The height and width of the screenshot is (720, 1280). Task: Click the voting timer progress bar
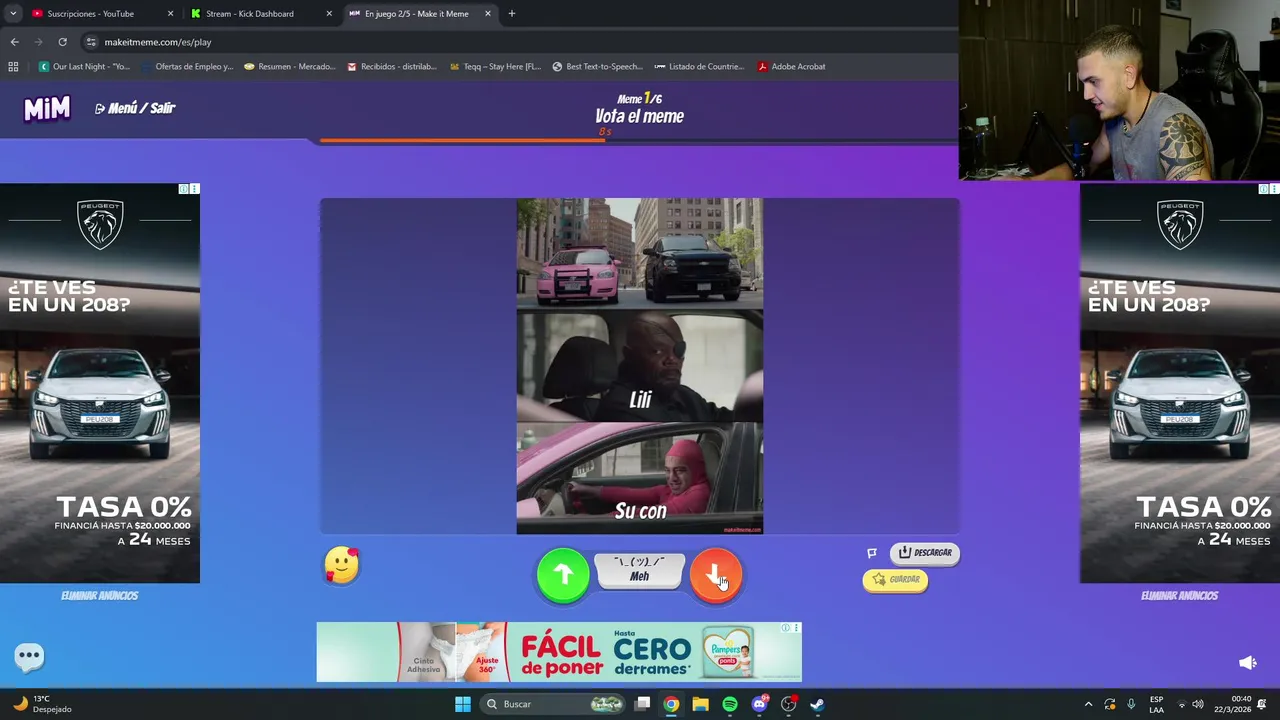(x=640, y=140)
